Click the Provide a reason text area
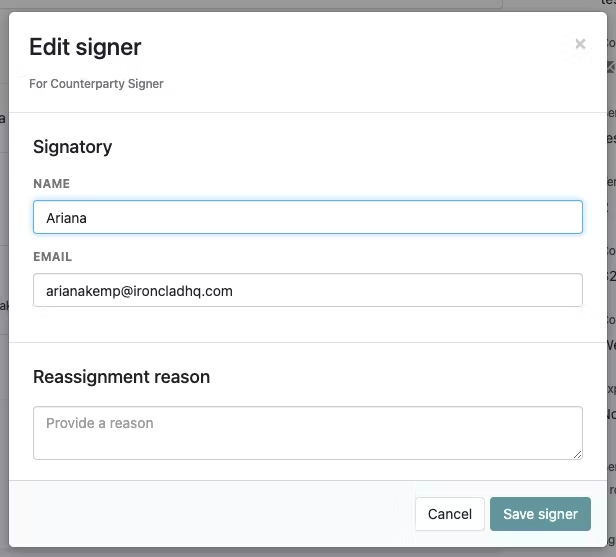The width and height of the screenshot is (616, 557). [308, 433]
